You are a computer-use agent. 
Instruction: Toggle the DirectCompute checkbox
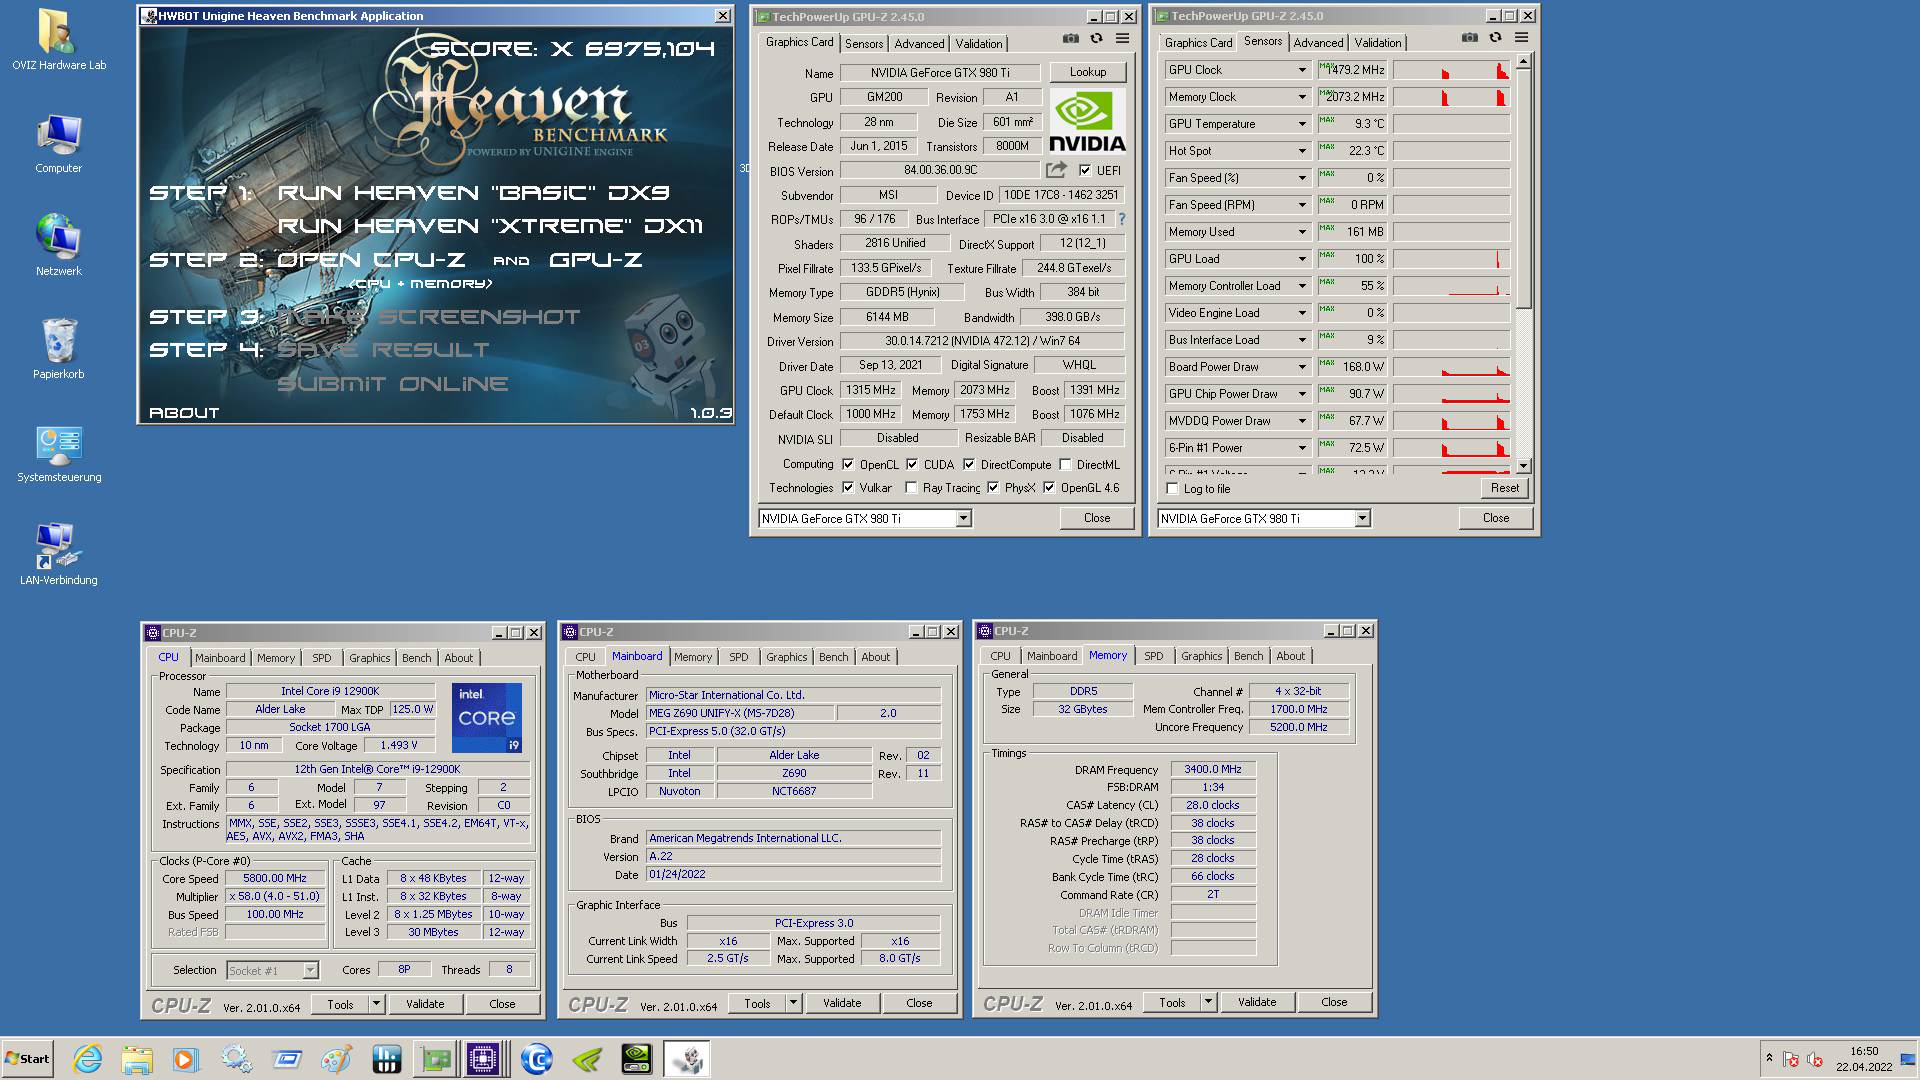point(969,464)
